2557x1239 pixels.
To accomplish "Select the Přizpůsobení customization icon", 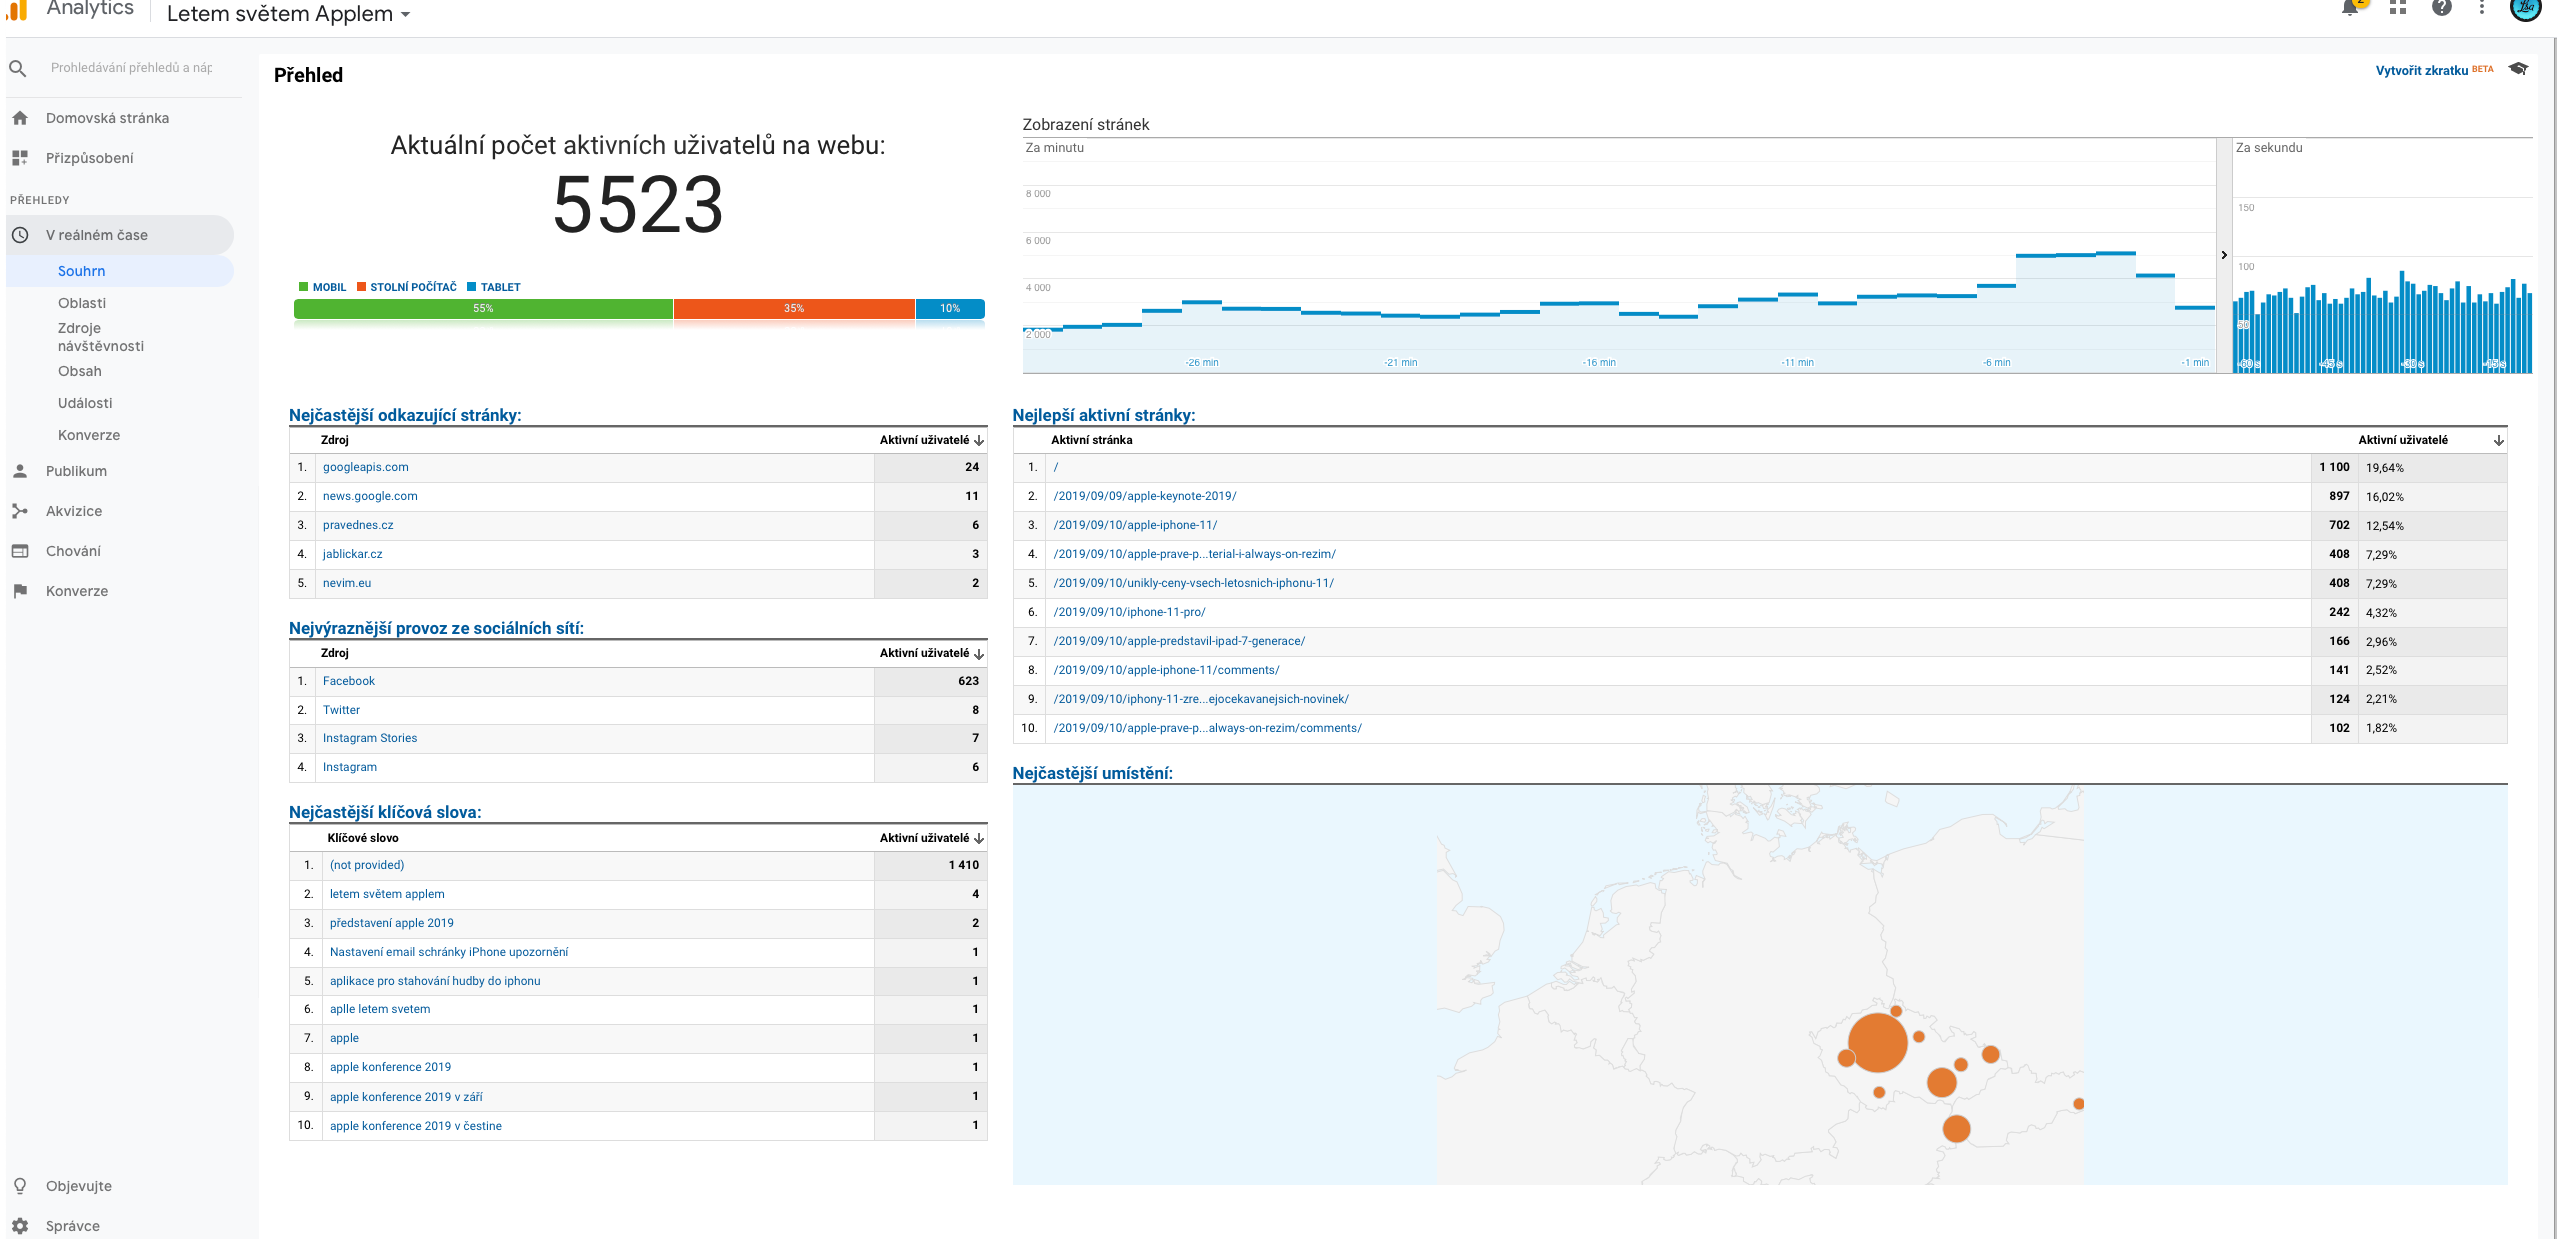I will click(20, 157).
